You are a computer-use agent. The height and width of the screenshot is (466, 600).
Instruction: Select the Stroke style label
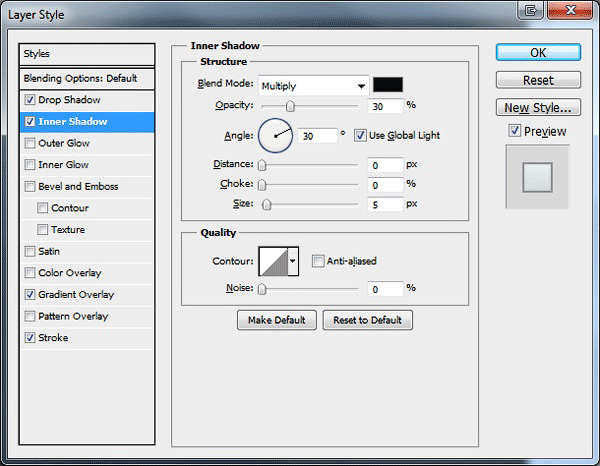53,338
